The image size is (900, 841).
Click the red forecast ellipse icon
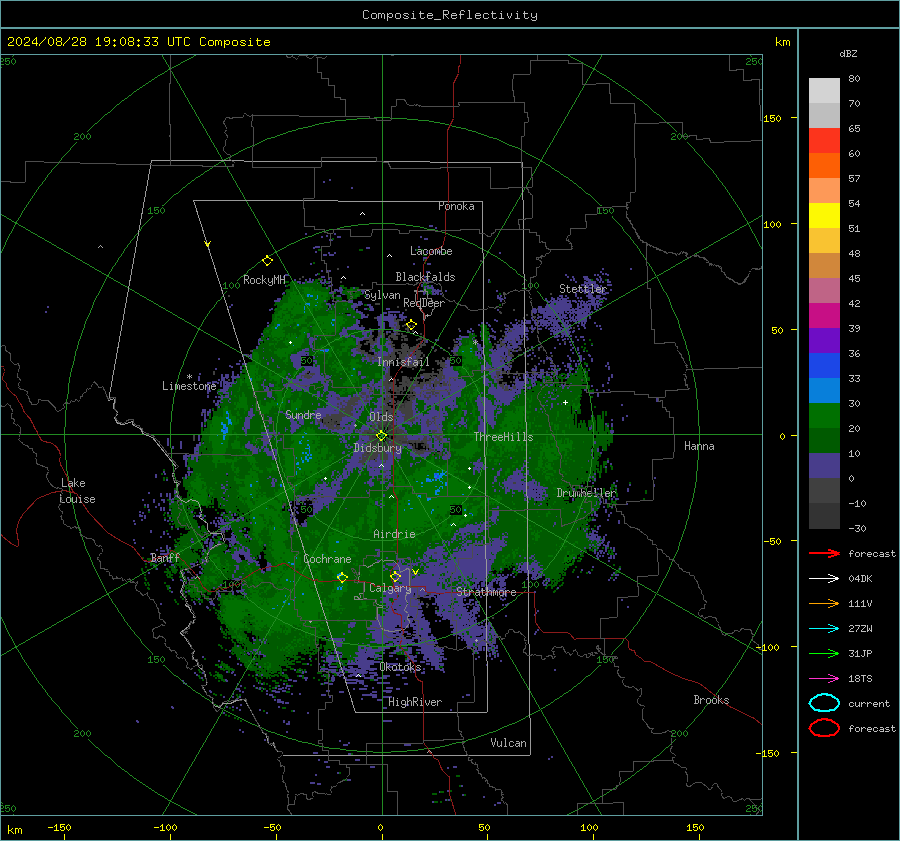[x=824, y=728]
